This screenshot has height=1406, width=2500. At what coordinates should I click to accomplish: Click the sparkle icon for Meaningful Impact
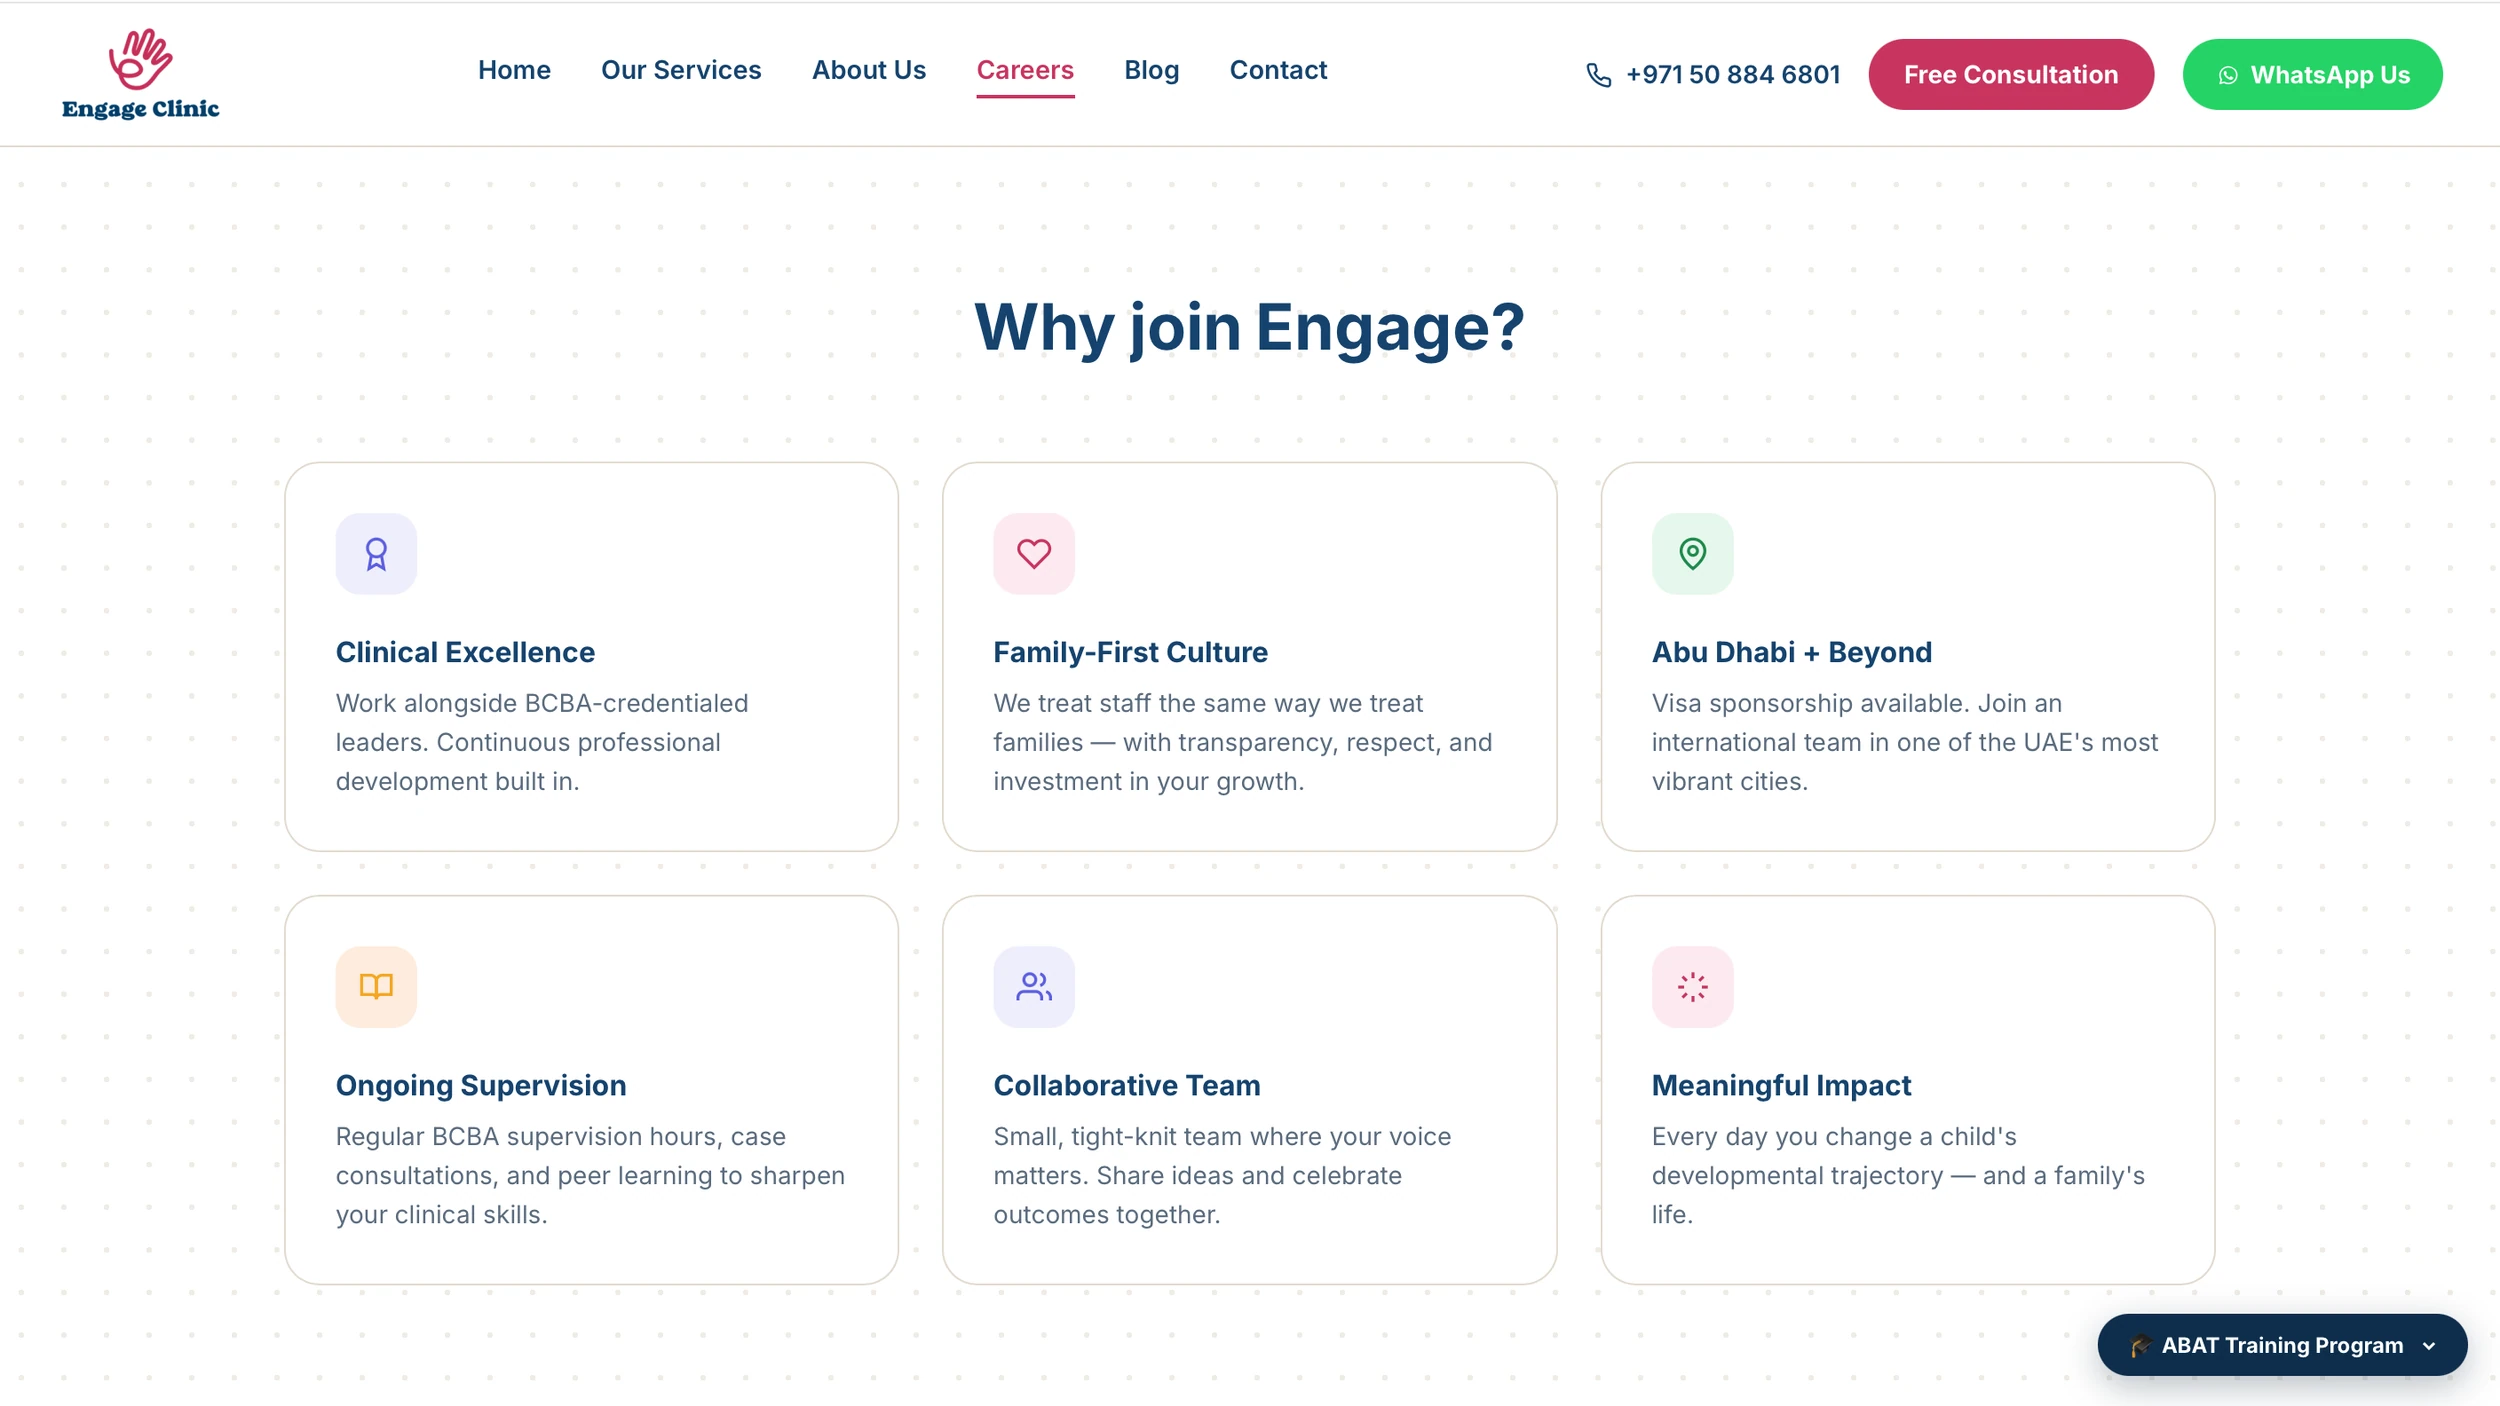[x=1692, y=987]
